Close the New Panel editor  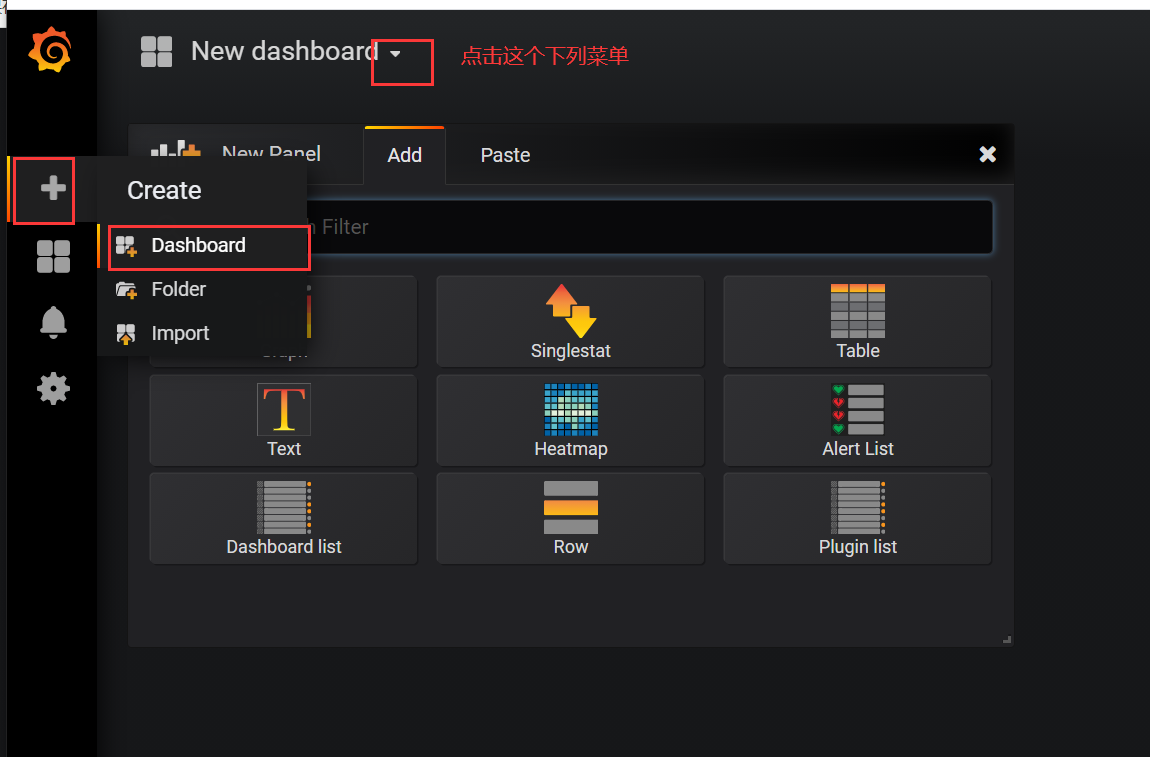click(x=988, y=154)
